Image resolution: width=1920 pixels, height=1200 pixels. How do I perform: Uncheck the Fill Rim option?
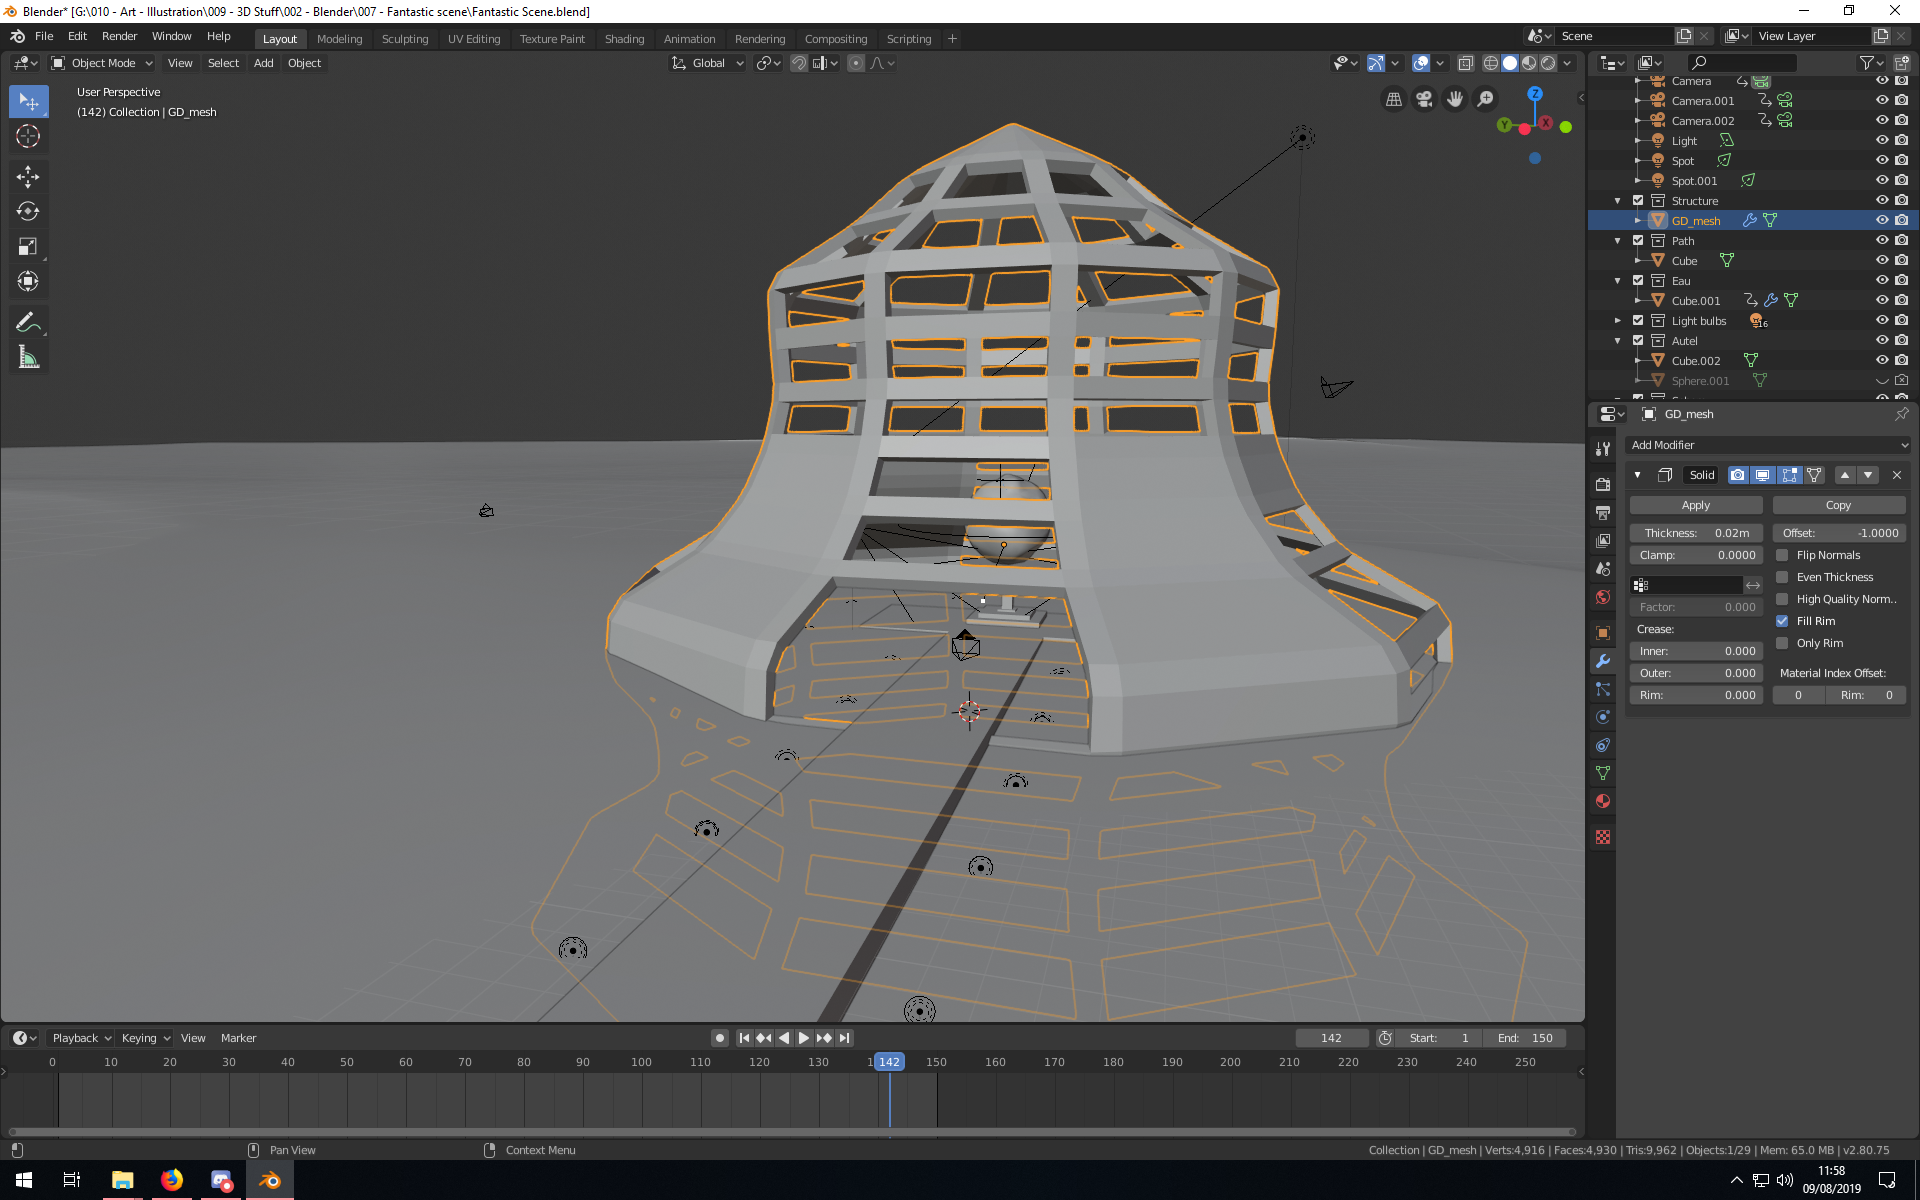pyautogui.click(x=1782, y=621)
